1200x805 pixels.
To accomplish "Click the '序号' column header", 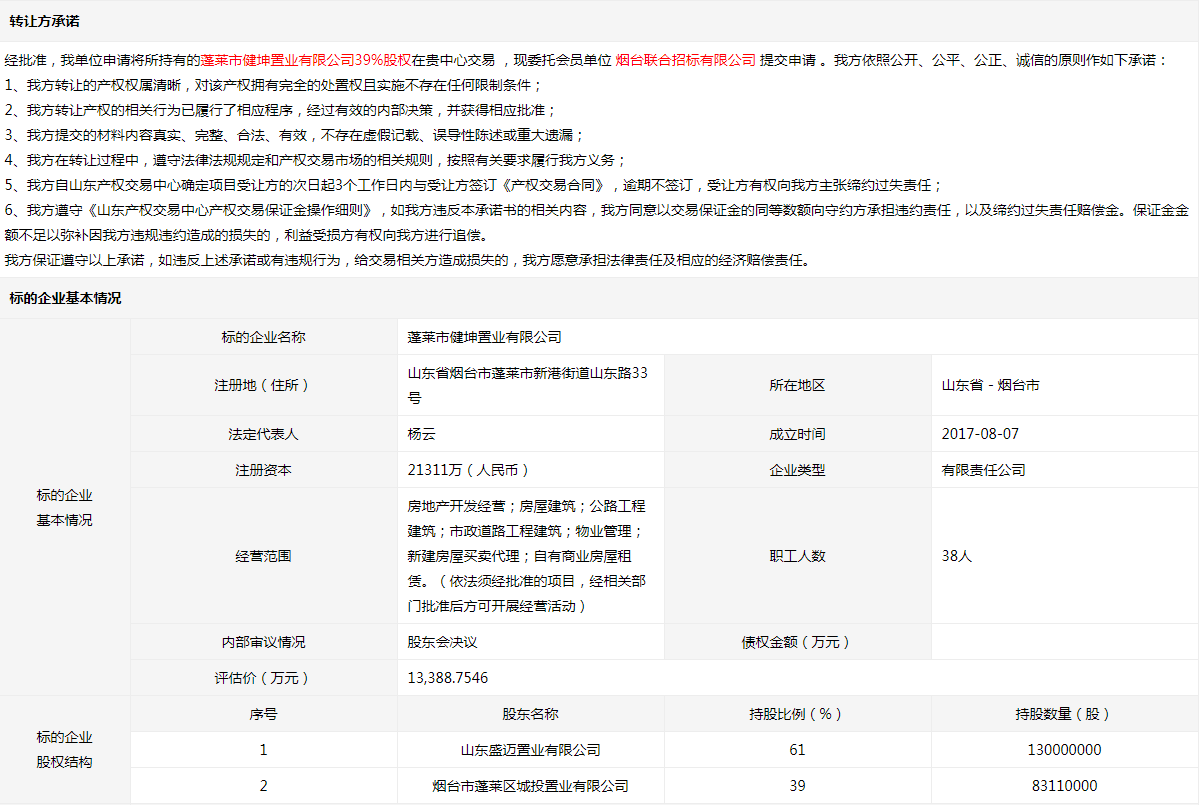I will coord(264,714).
